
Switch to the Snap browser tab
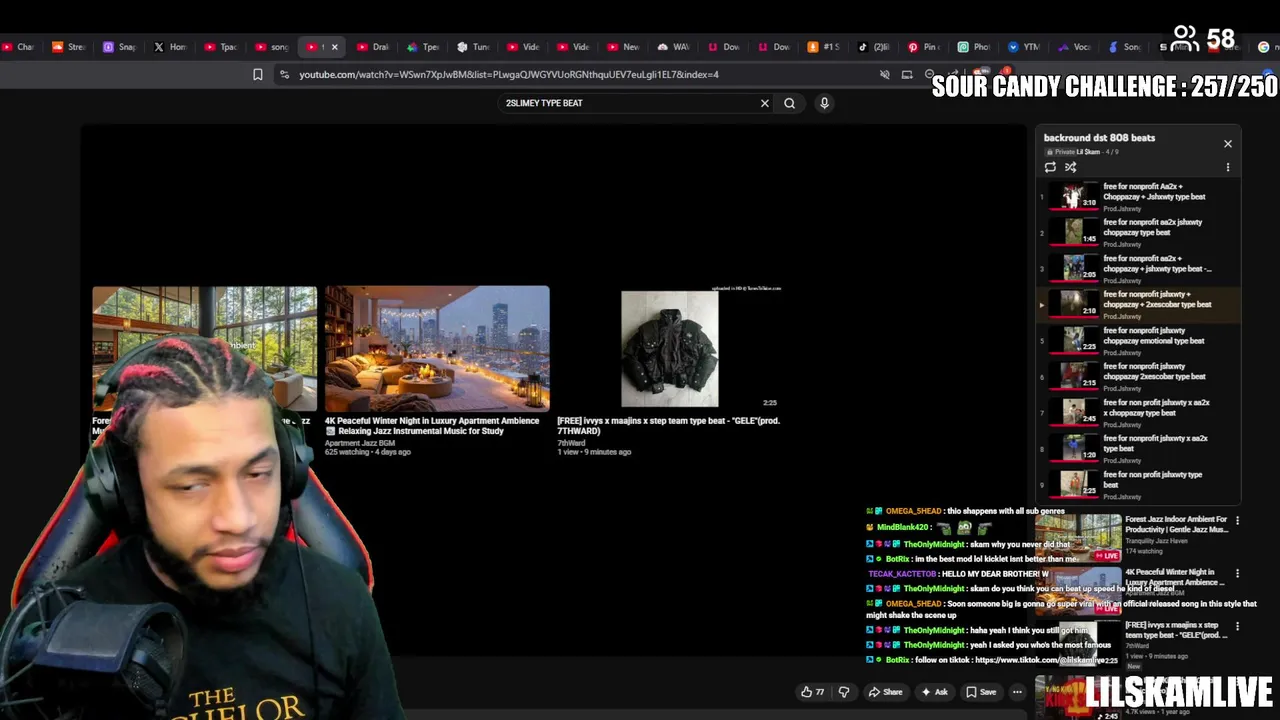click(x=120, y=47)
